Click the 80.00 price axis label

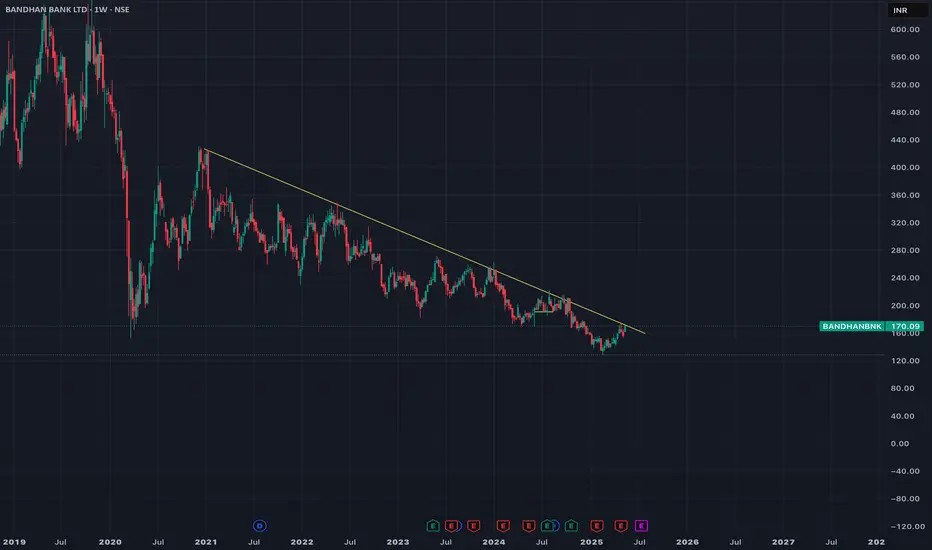click(x=902, y=388)
